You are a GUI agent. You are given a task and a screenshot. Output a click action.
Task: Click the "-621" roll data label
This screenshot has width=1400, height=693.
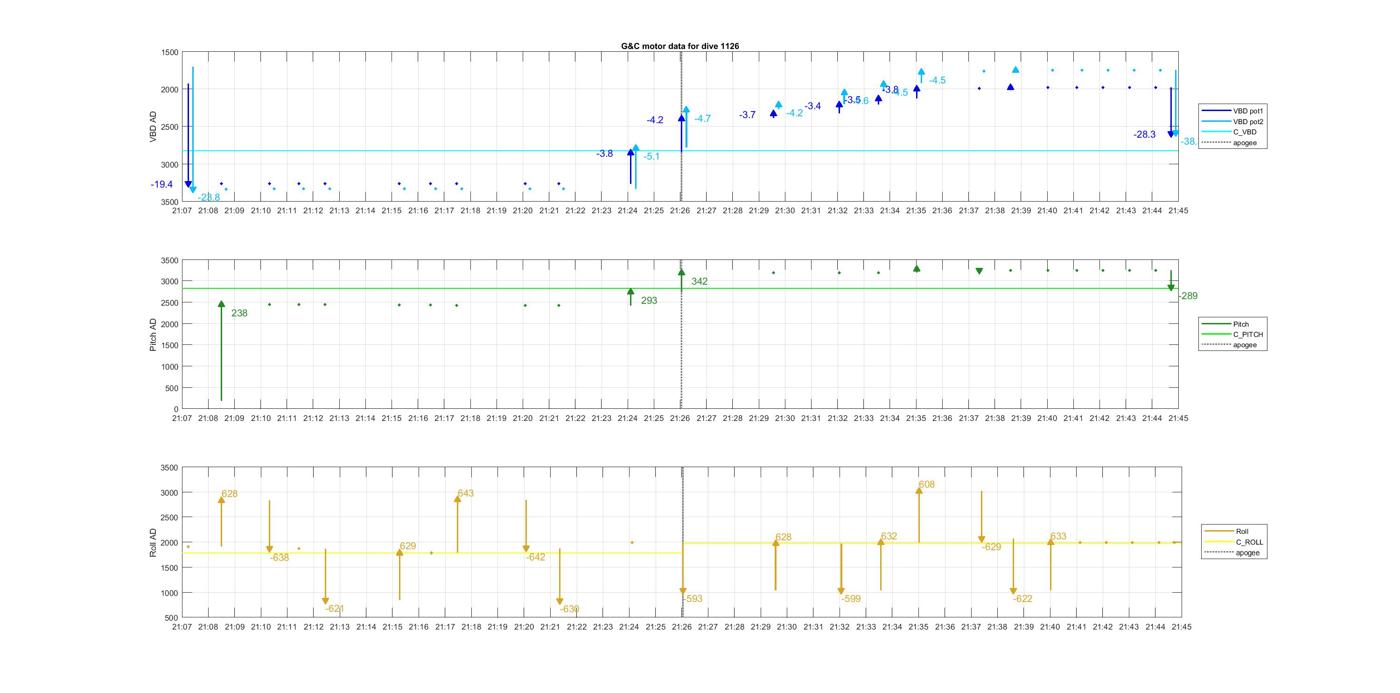pyautogui.click(x=335, y=609)
